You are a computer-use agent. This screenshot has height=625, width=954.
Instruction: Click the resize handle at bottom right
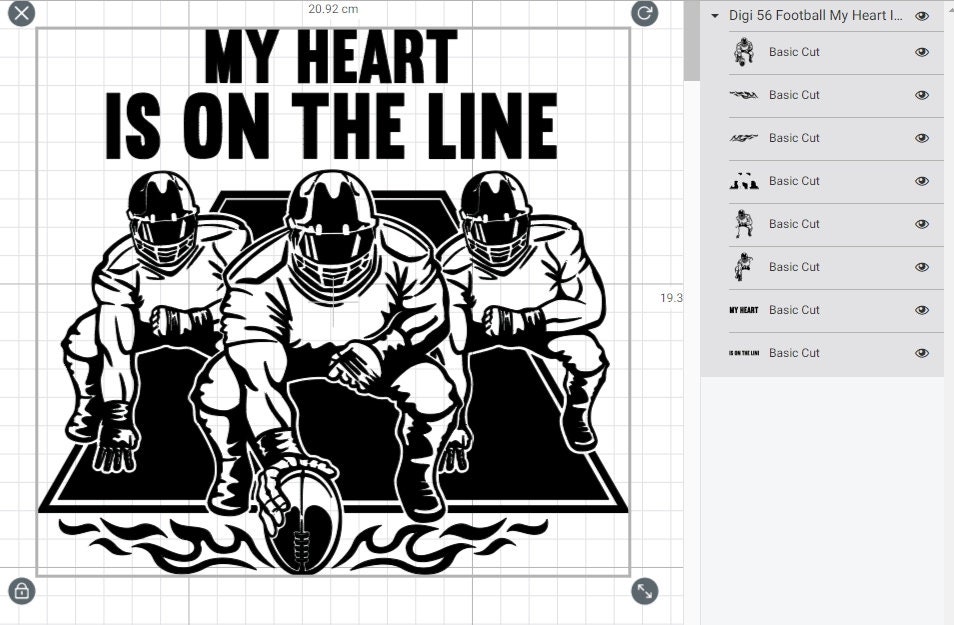[x=643, y=591]
